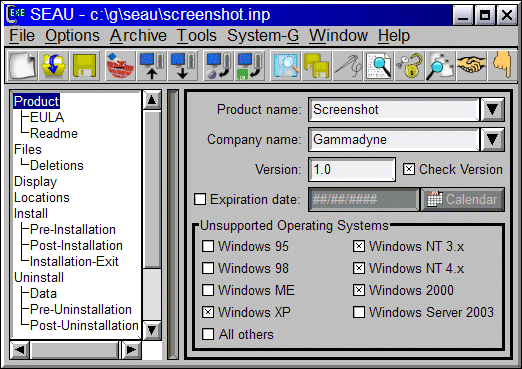The height and width of the screenshot is (369, 522).
Task: Click the Calendar button
Action: (x=463, y=199)
